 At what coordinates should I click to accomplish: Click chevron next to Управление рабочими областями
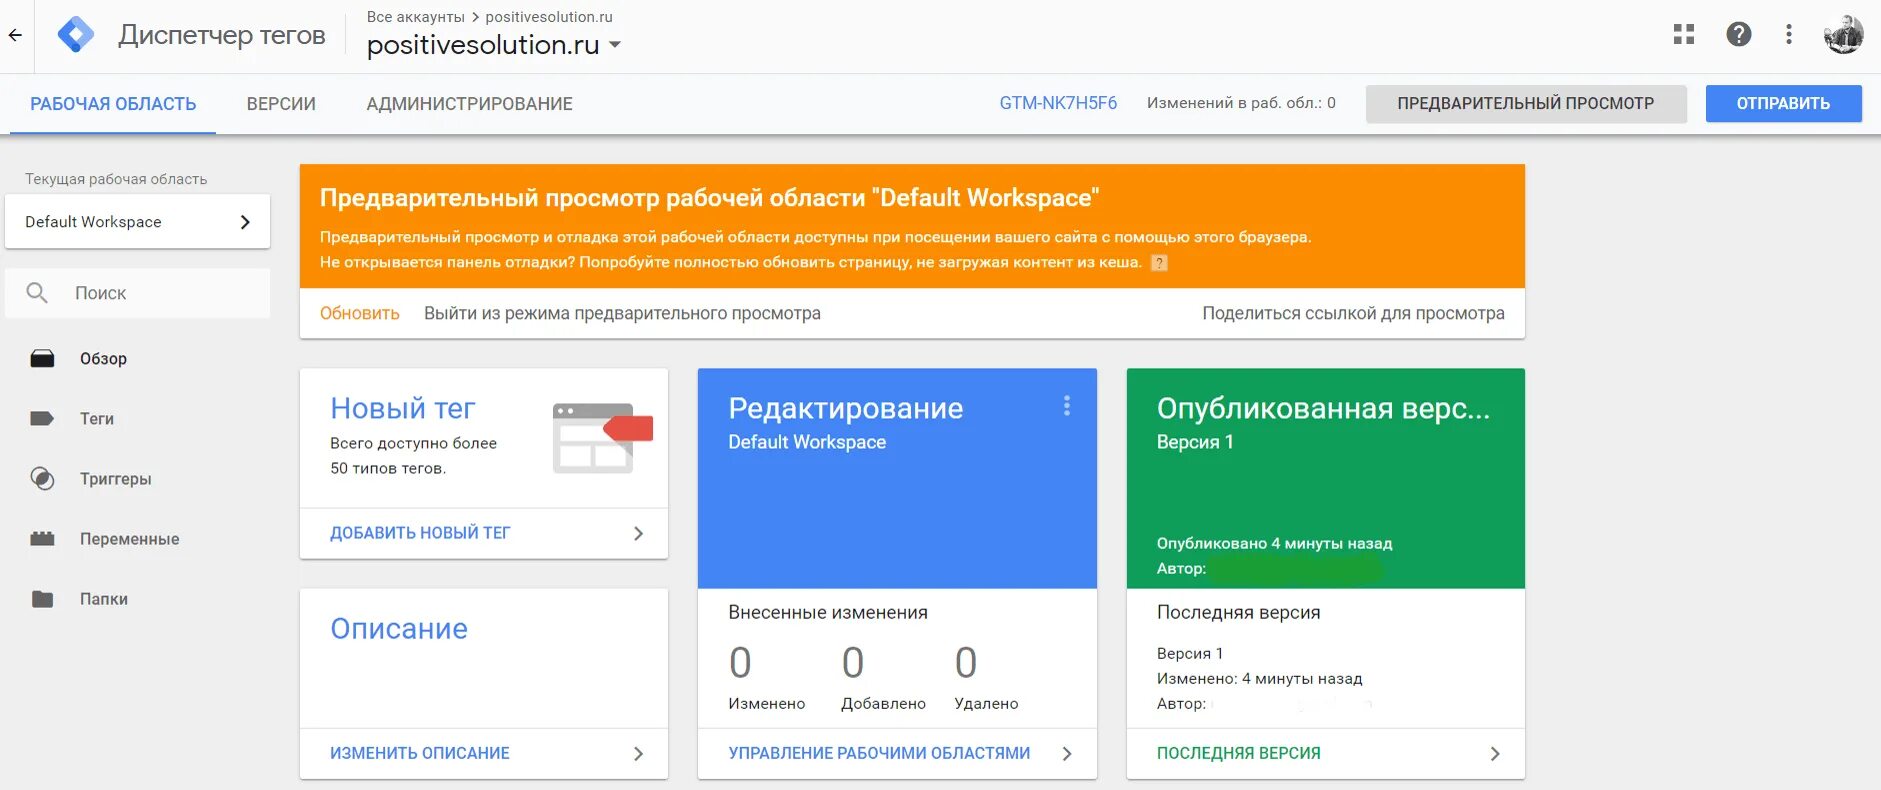1067,753
